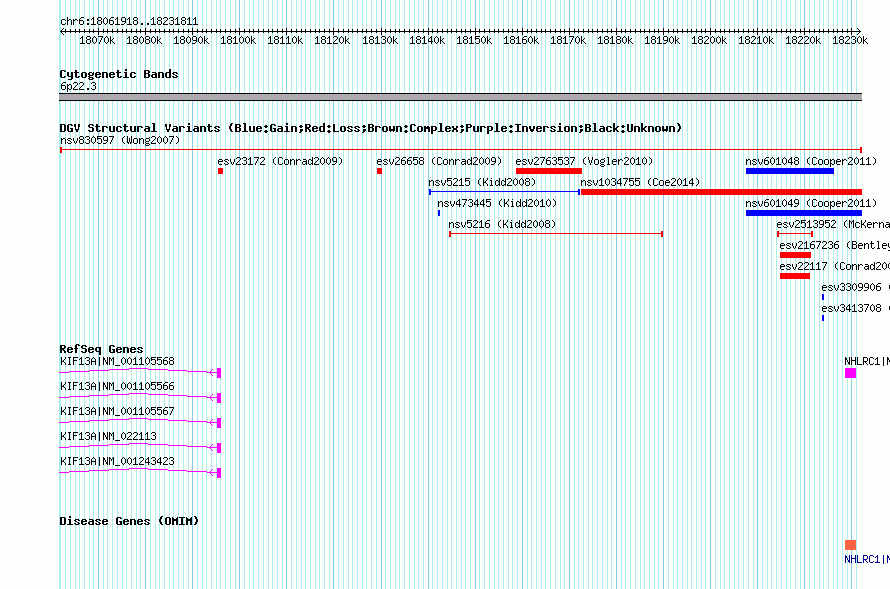The image size is (890, 589).
Task: Click the 18070k ruler position
Action: pos(97,40)
